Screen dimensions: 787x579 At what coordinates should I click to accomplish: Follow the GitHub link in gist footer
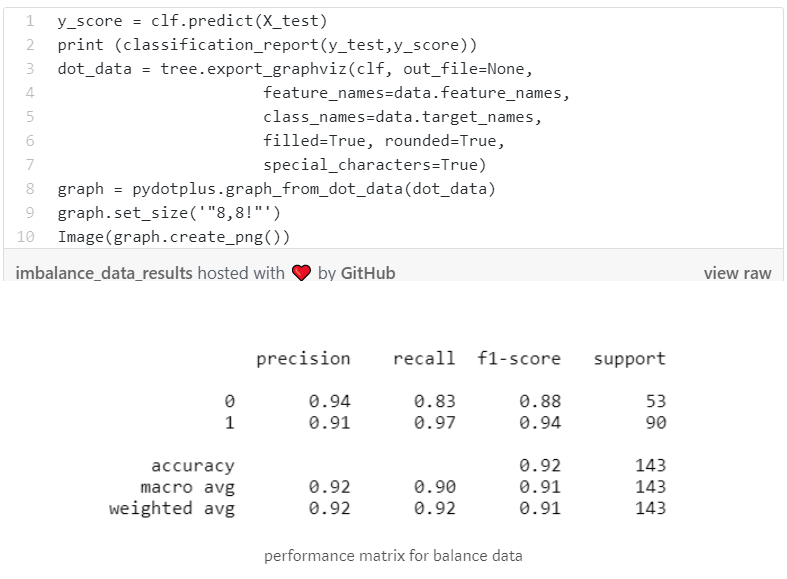point(368,272)
